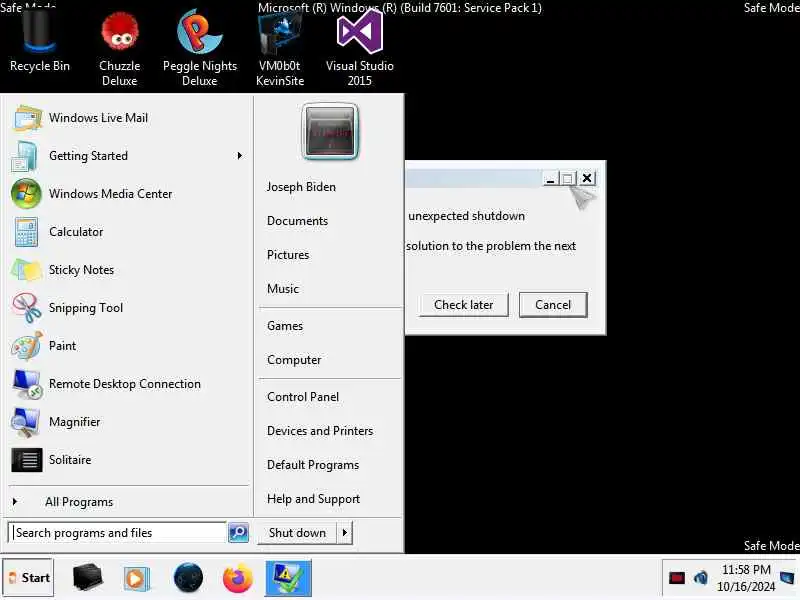
Task: Click the volume tray icon
Action: [x=701, y=578]
